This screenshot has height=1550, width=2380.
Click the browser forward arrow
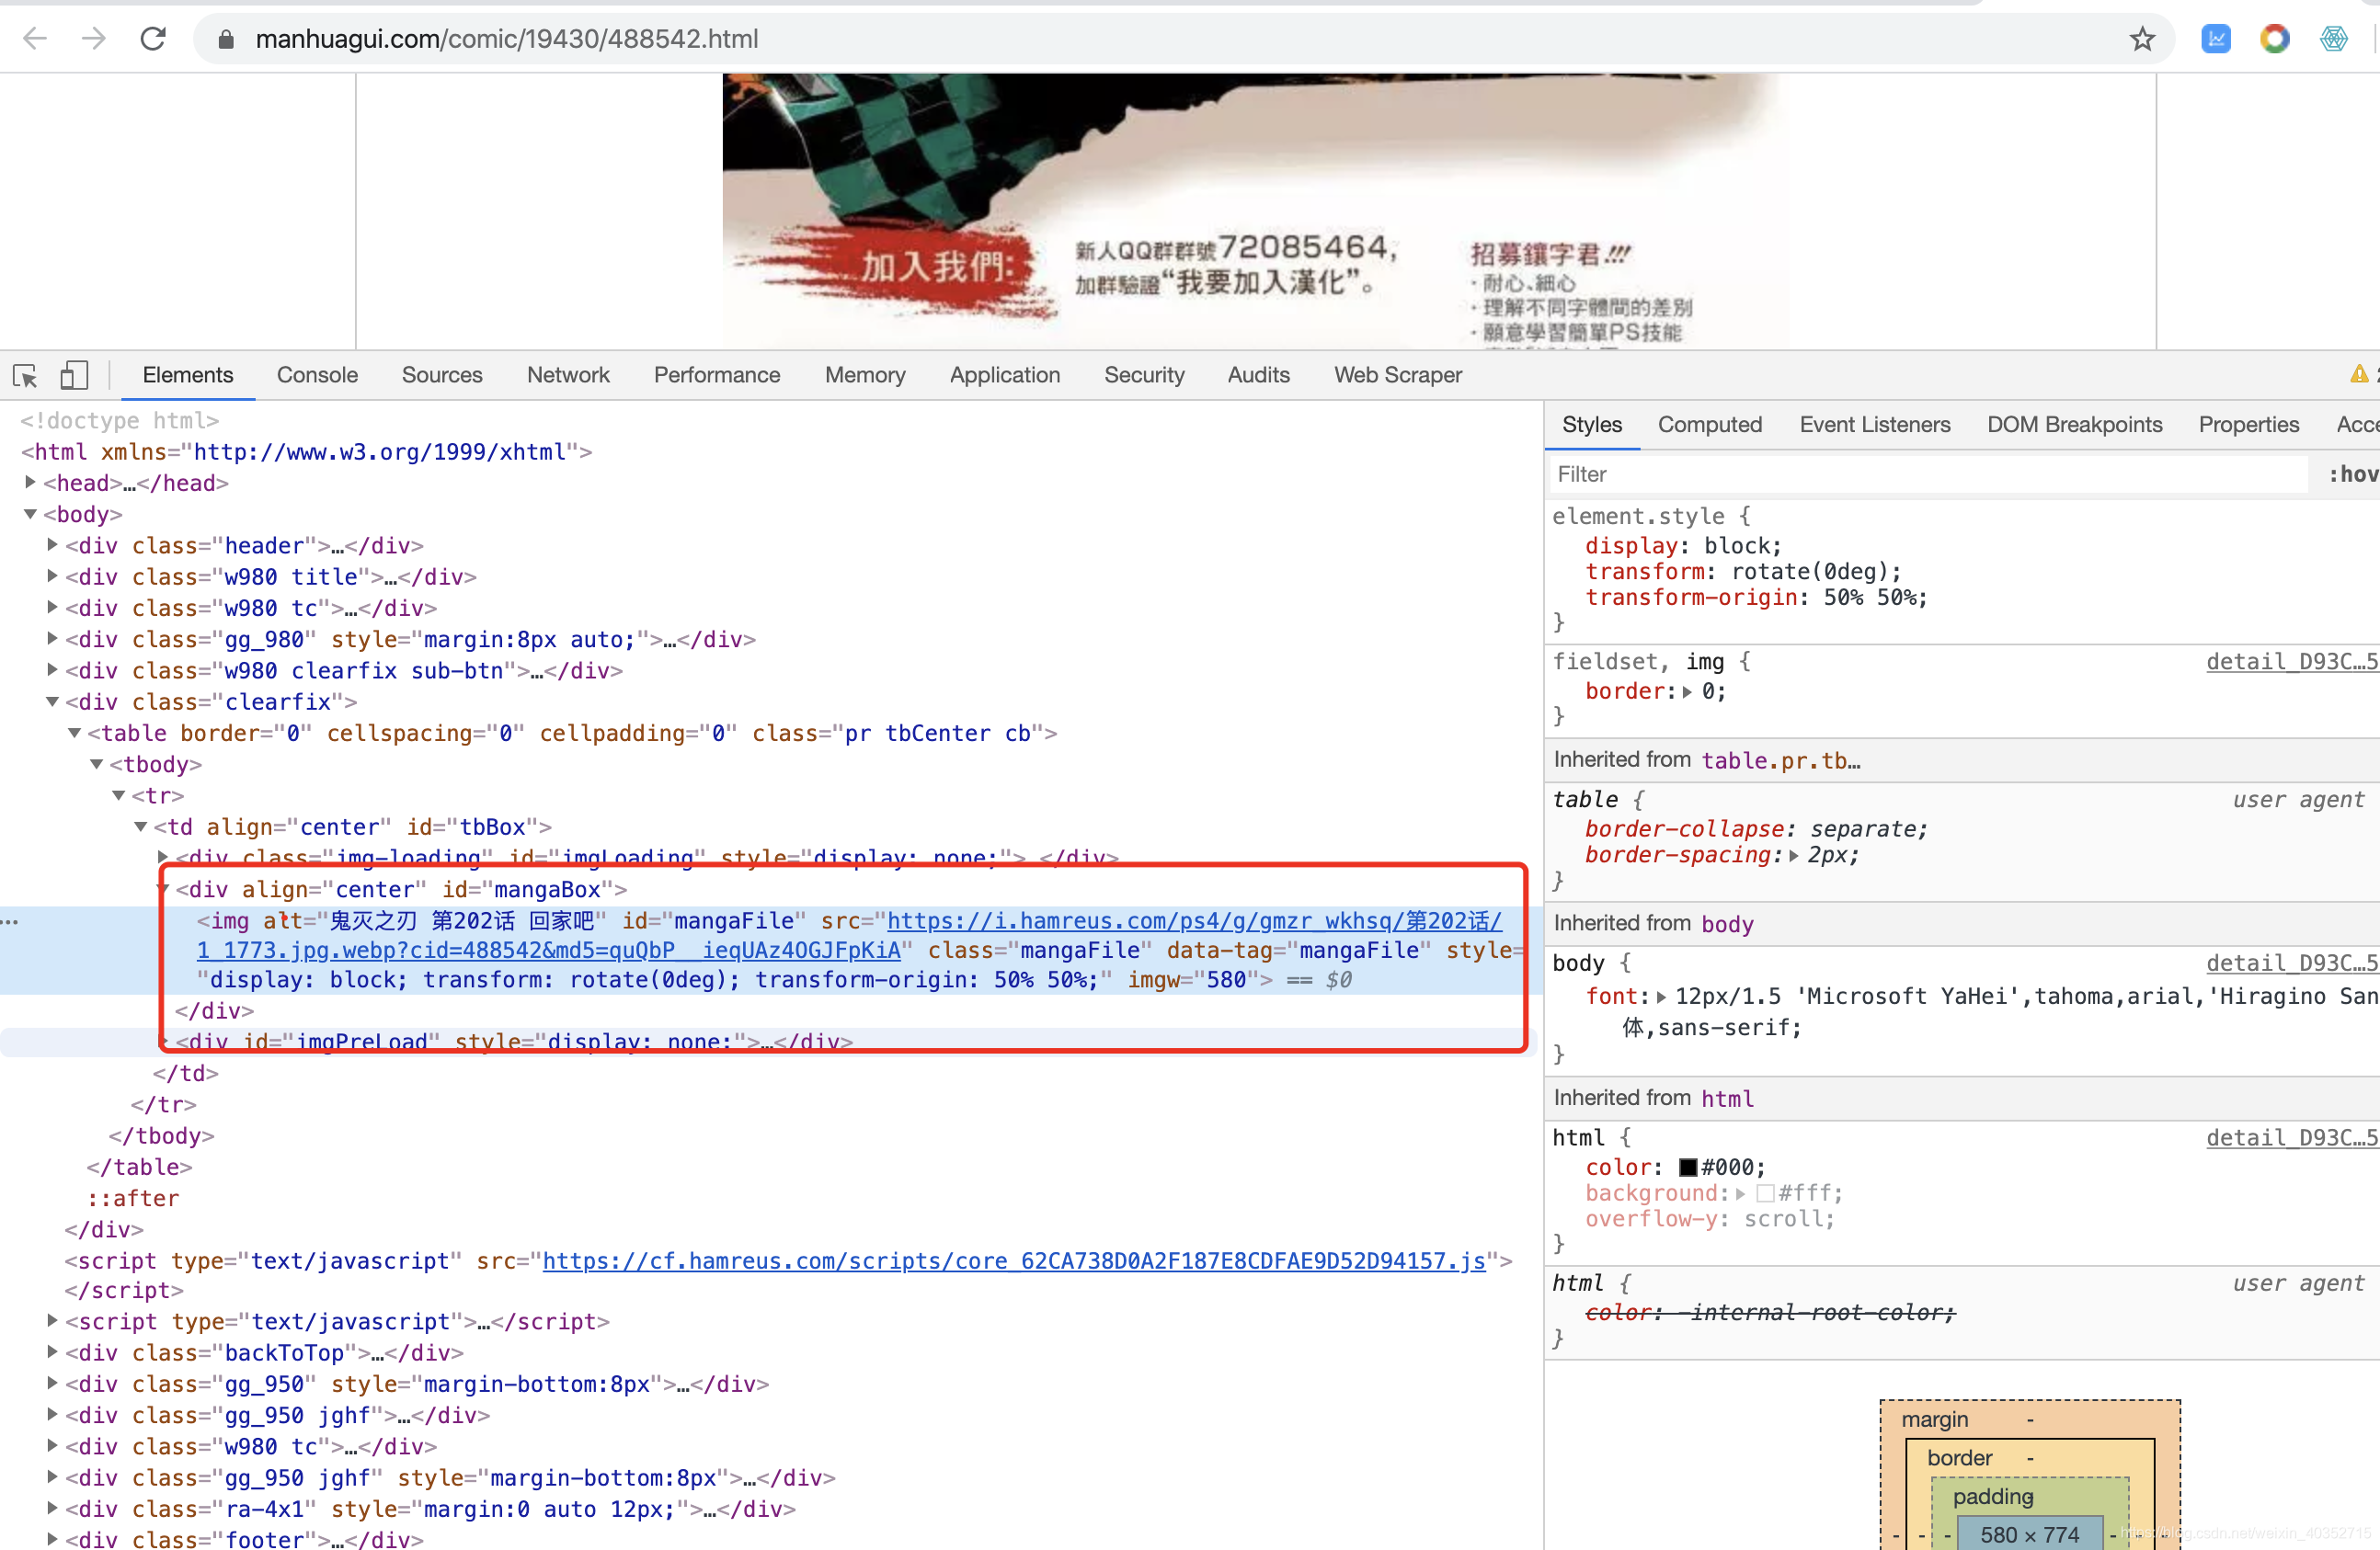click(94, 39)
